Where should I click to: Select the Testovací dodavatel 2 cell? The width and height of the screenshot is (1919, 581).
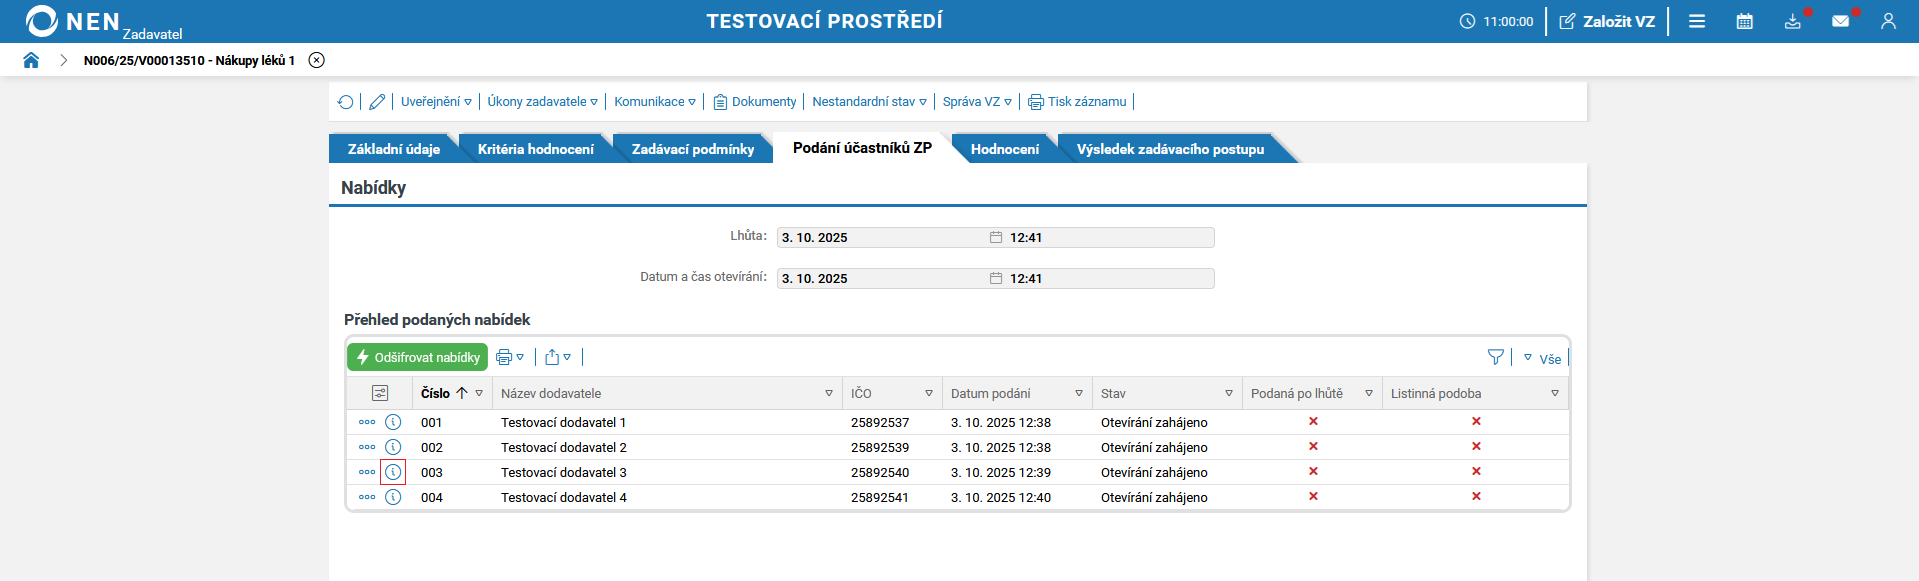click(564, 447)
